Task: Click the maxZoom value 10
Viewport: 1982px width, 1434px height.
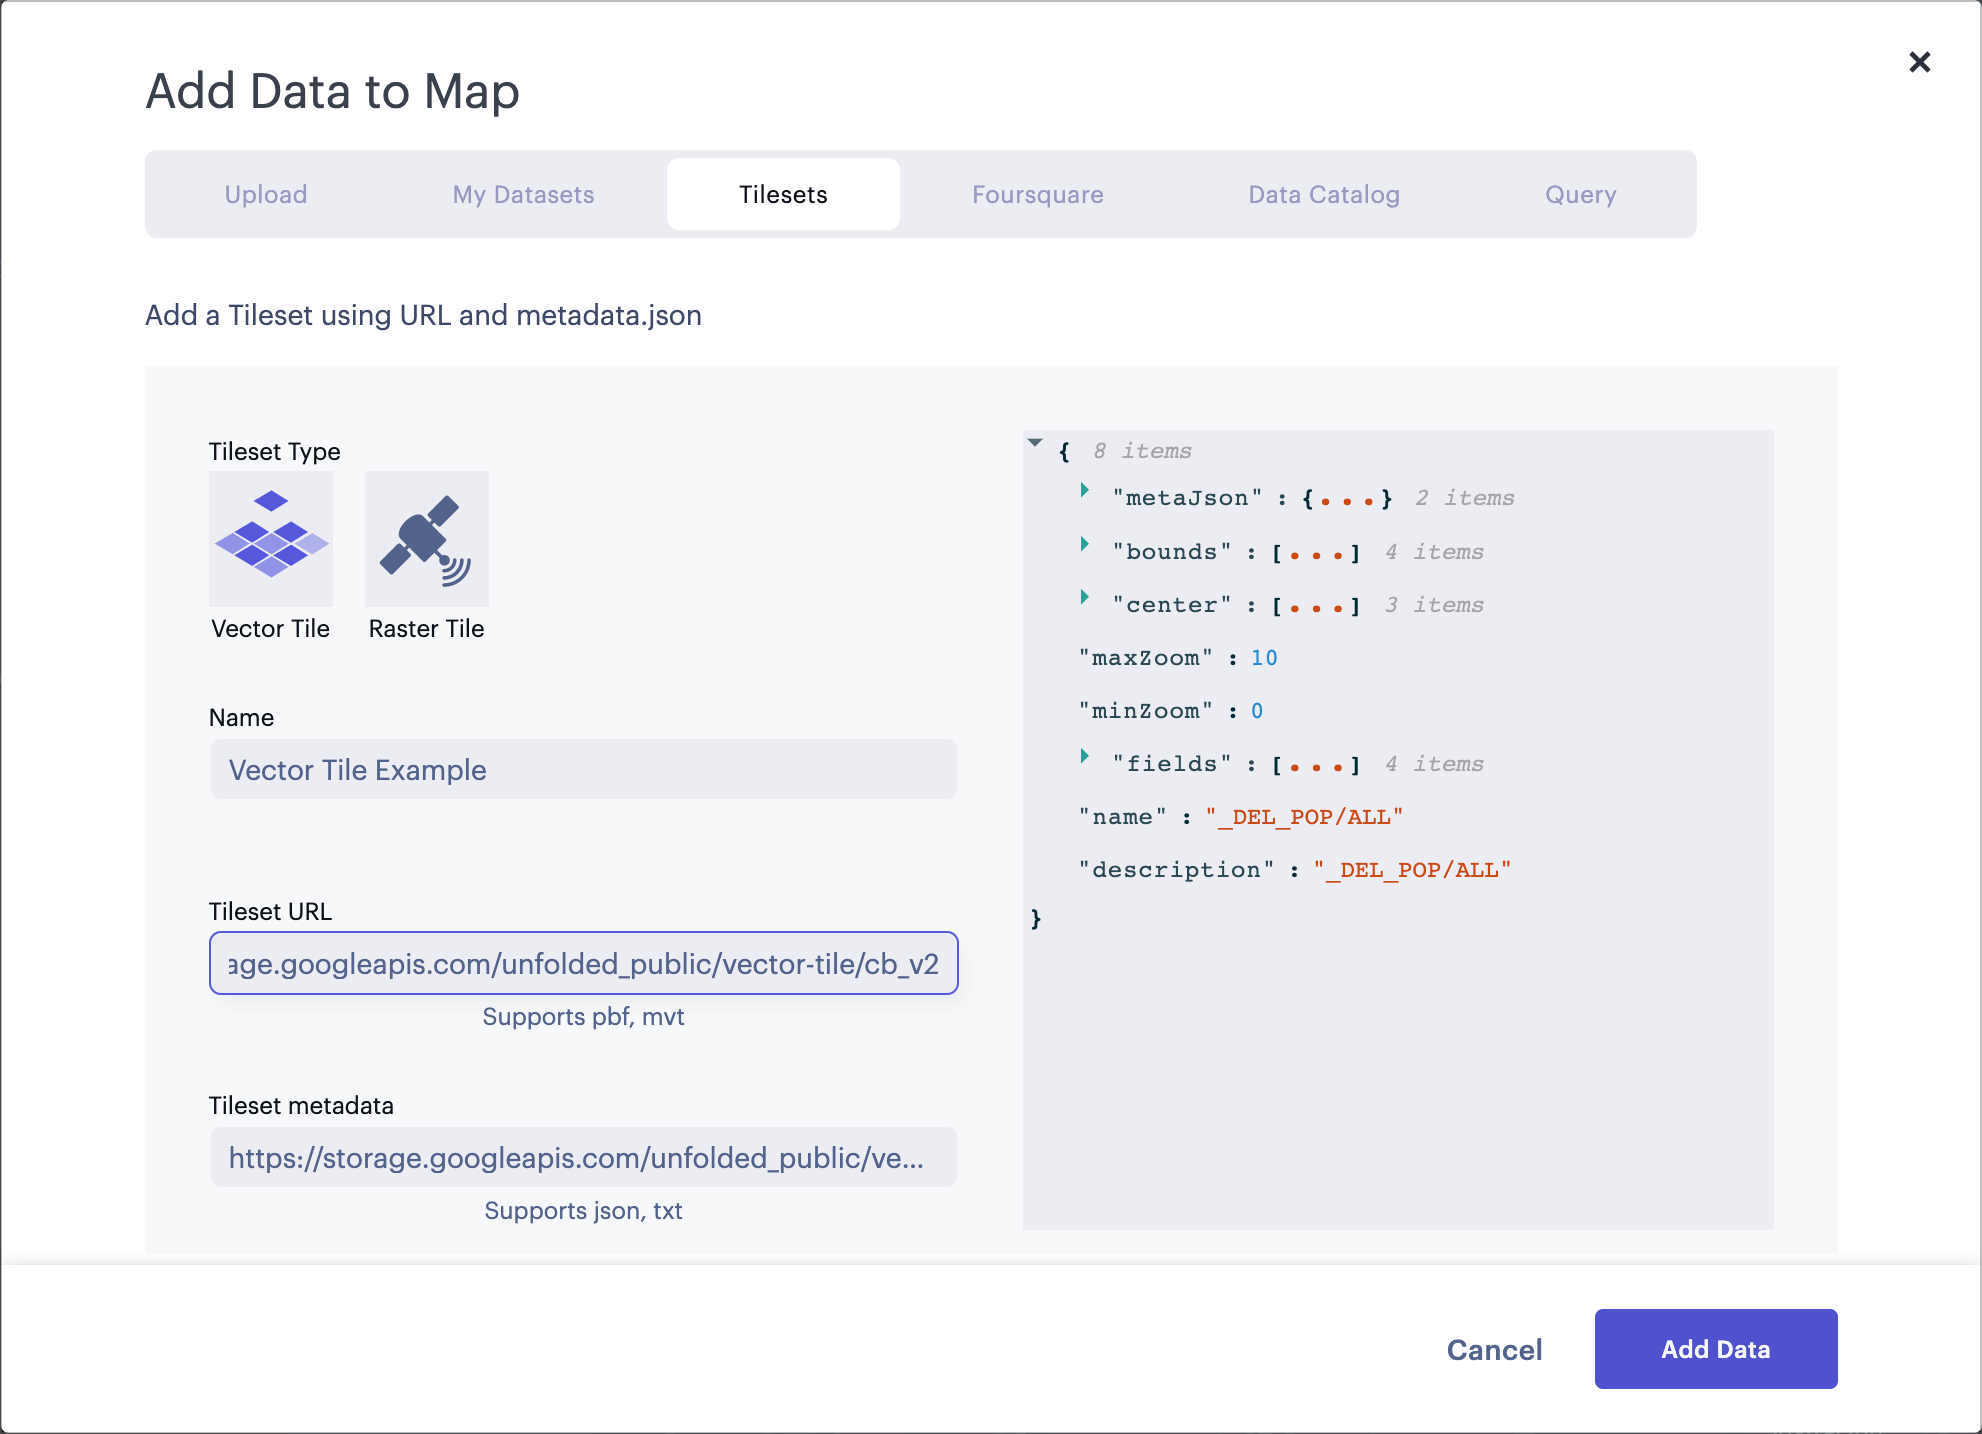Action: [1263, 658]
